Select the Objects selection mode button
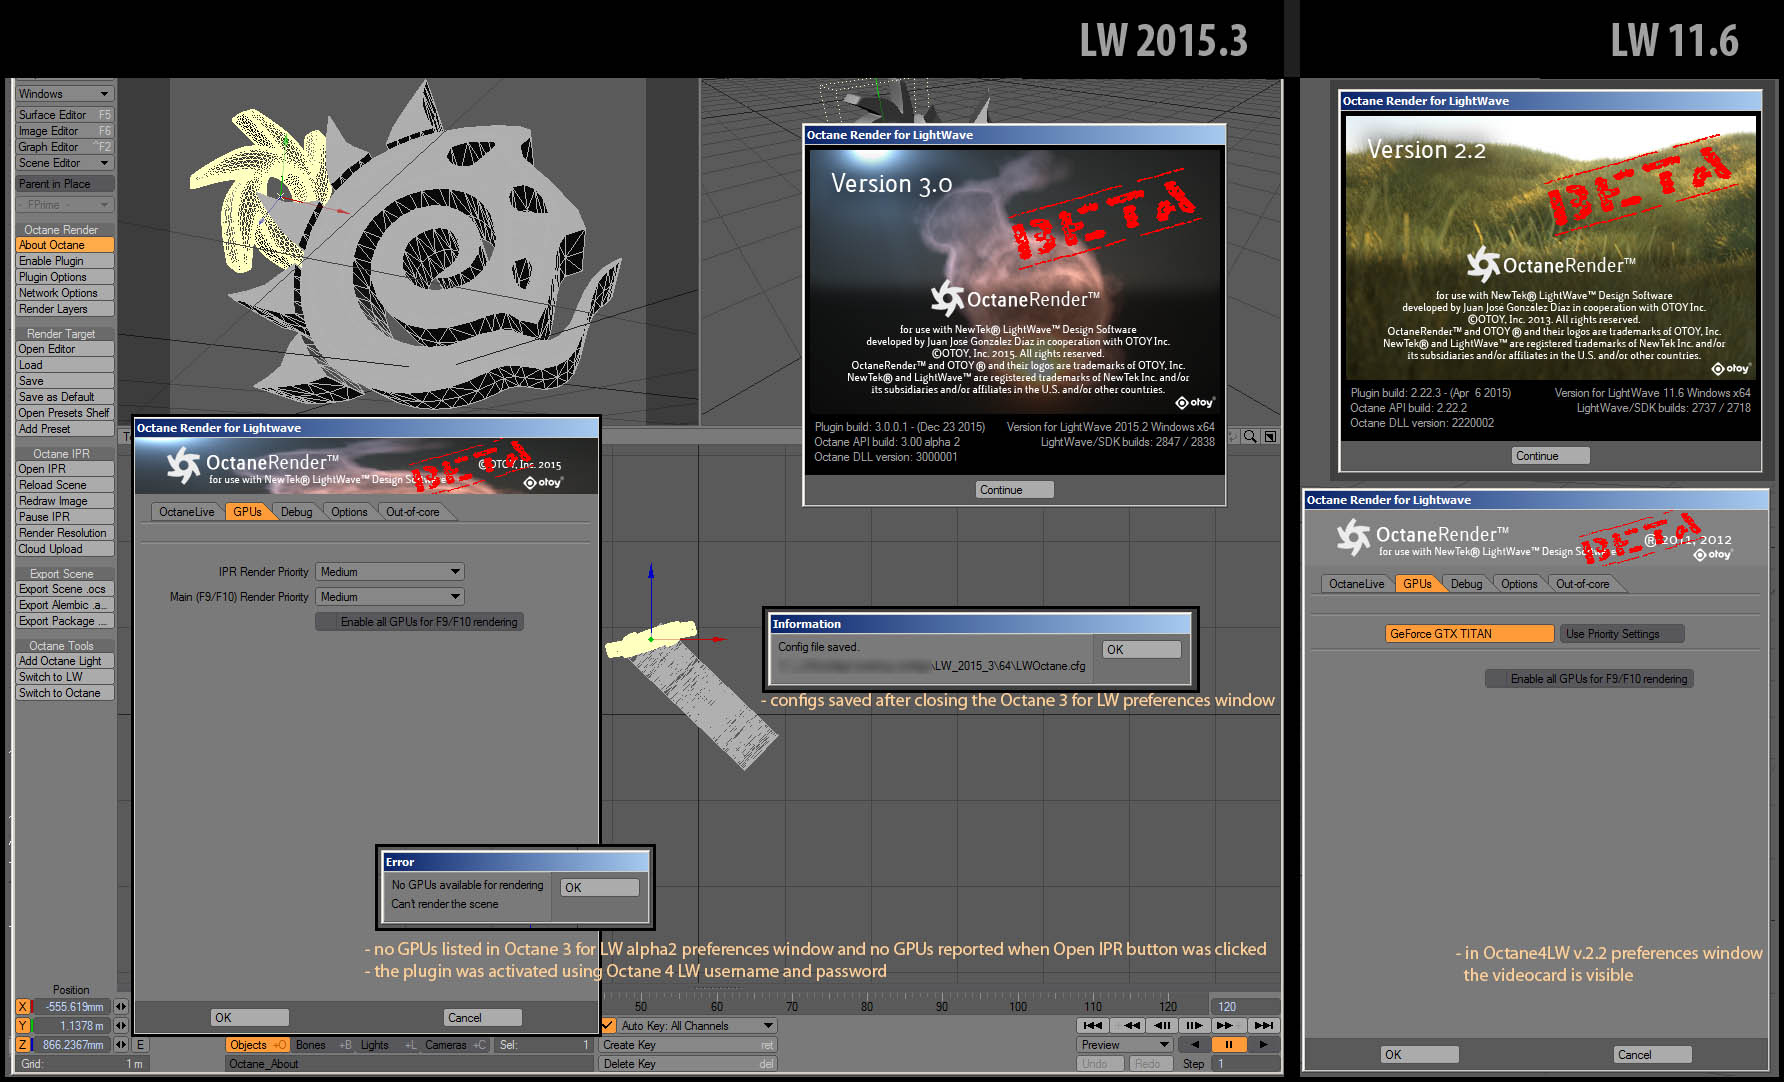This screenshot has width=1784, height=1082. (x=258, y=1045)
